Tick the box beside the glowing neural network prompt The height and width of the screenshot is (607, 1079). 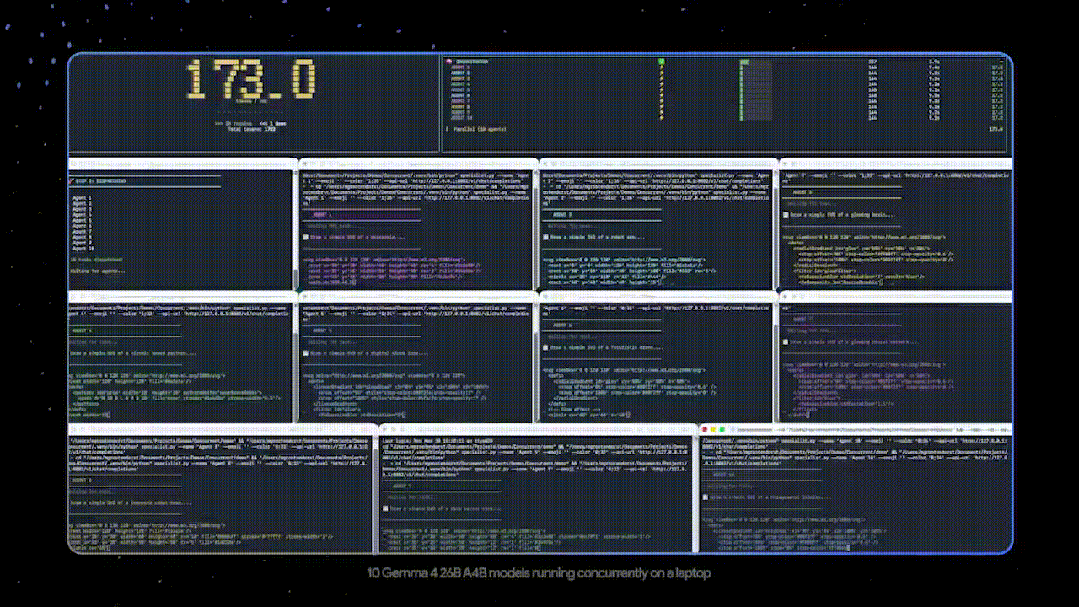[786, 342]
